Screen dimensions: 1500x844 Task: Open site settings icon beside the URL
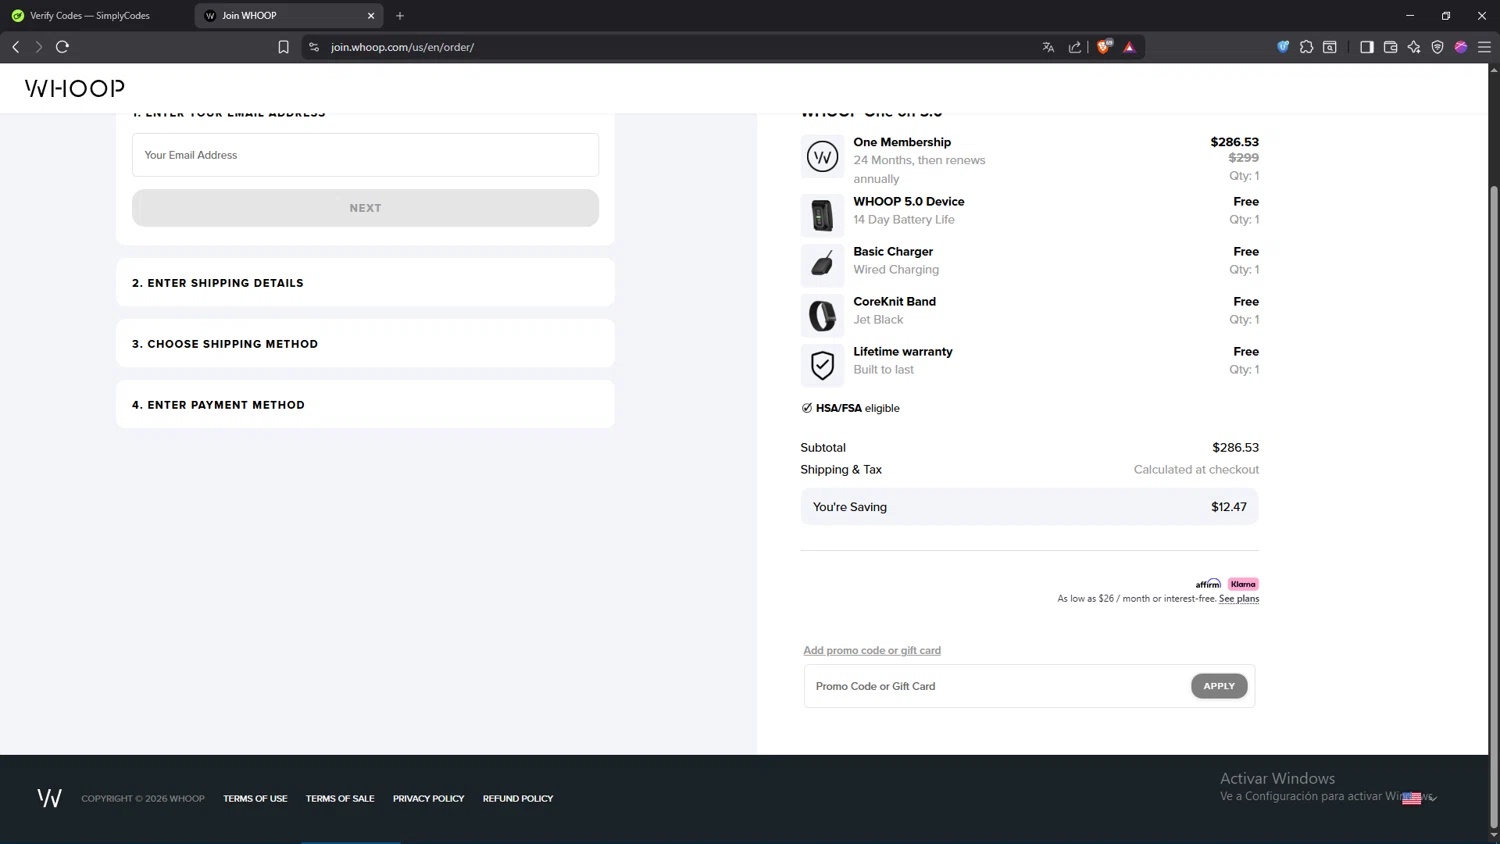pos(314,47)
